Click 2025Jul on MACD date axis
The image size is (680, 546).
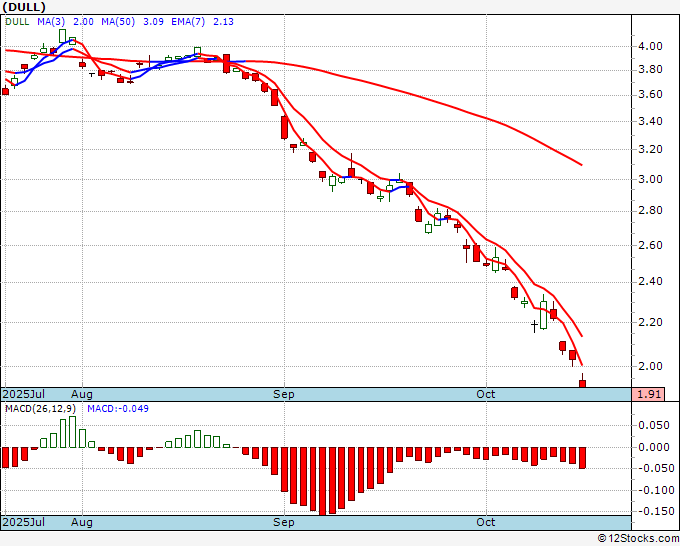(x=23, y=522)
